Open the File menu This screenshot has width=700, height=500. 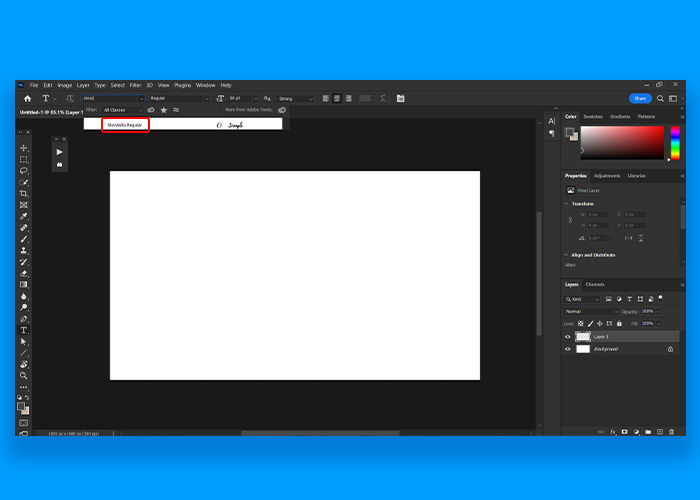click(34, 85)
